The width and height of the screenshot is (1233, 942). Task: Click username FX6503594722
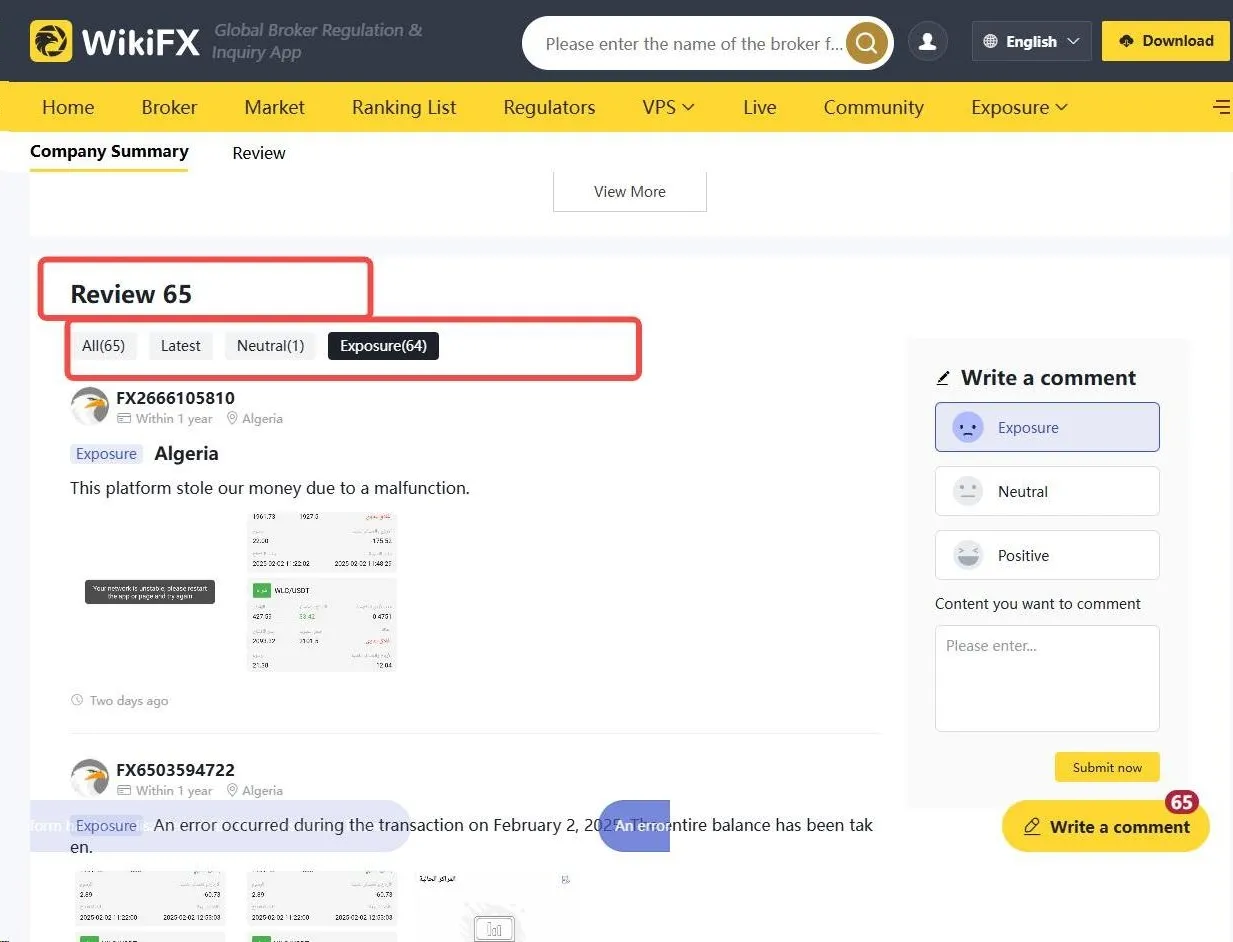pos(176,770)
